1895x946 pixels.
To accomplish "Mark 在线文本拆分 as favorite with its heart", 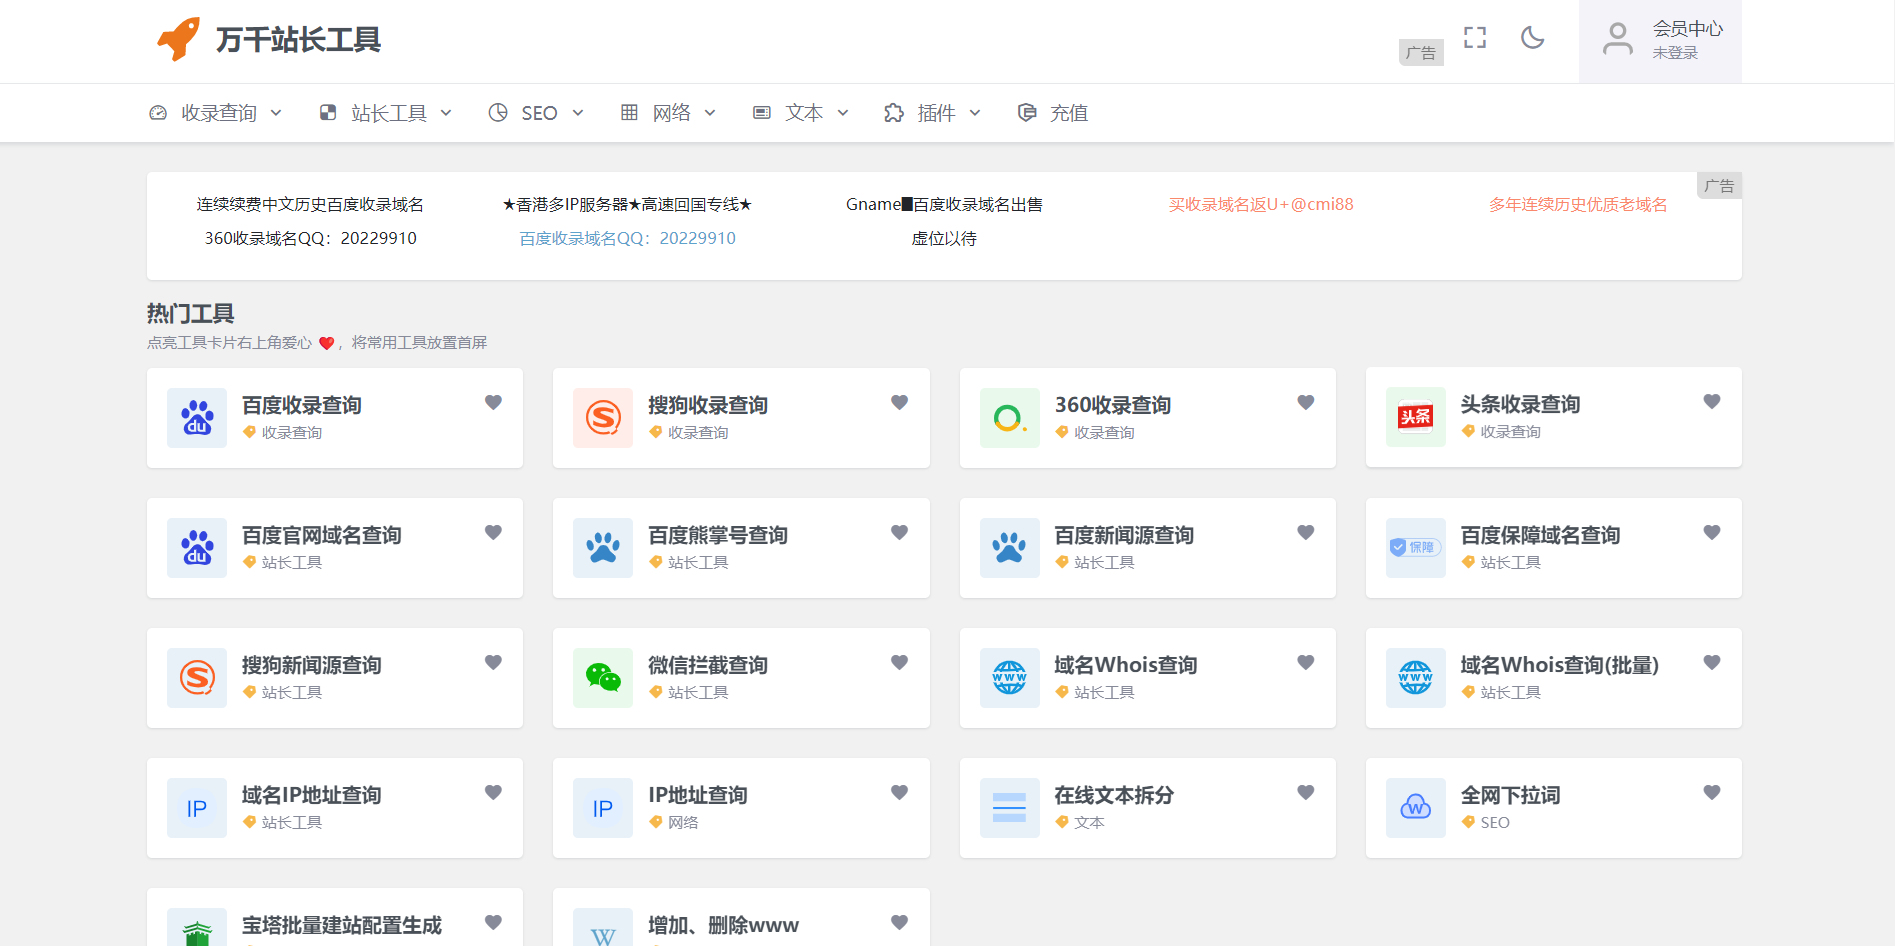I will [1305, 792].
